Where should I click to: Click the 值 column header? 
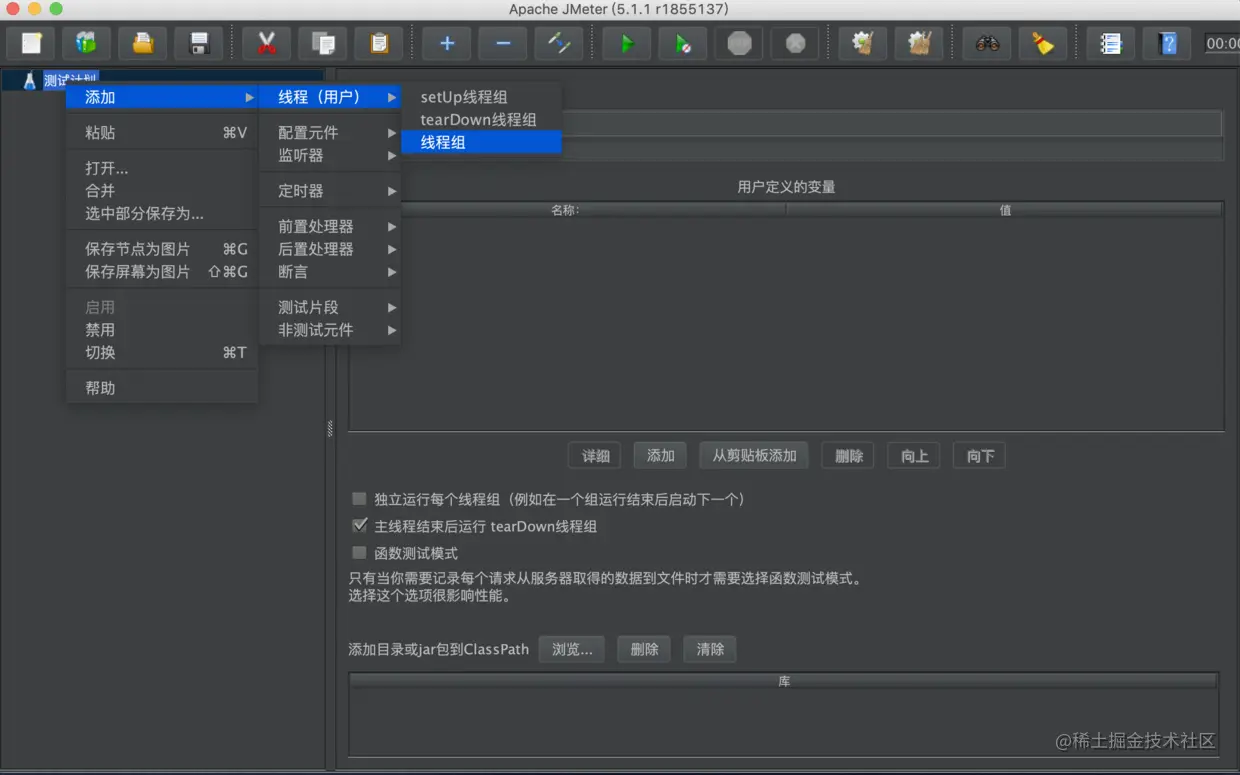pyautogui.click(x=1005, y=210)
